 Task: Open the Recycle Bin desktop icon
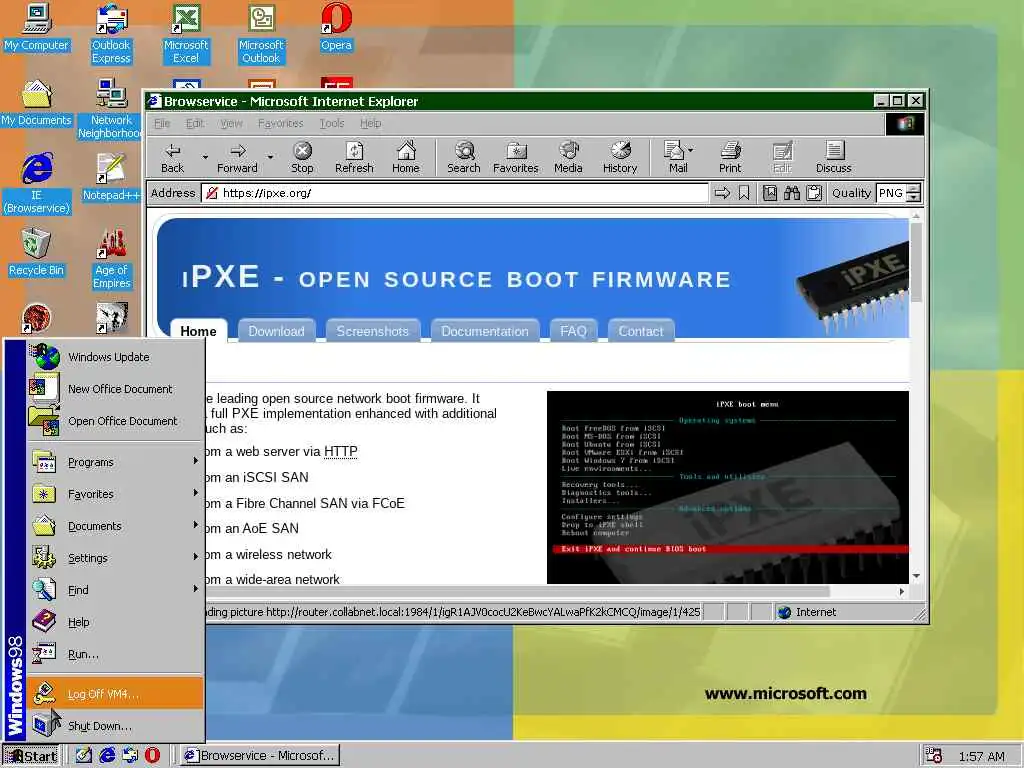(36, 252)
